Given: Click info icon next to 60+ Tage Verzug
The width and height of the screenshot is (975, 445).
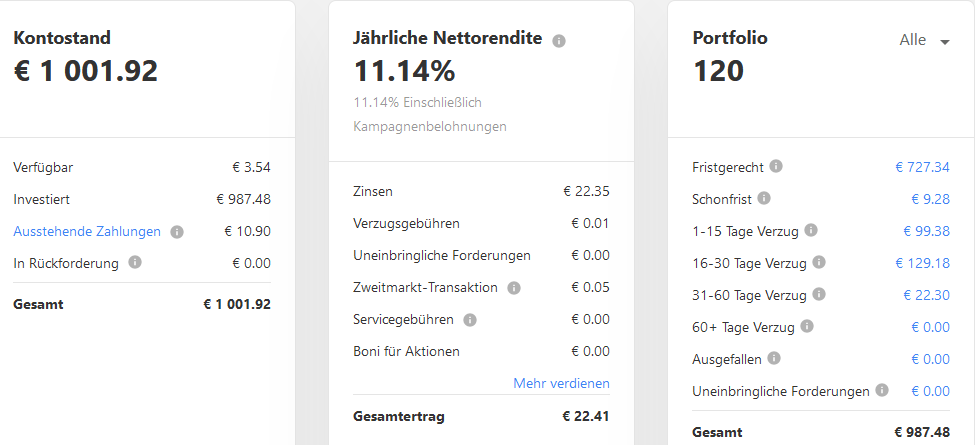Looking at the screenshot, I should tap(806, 326).
